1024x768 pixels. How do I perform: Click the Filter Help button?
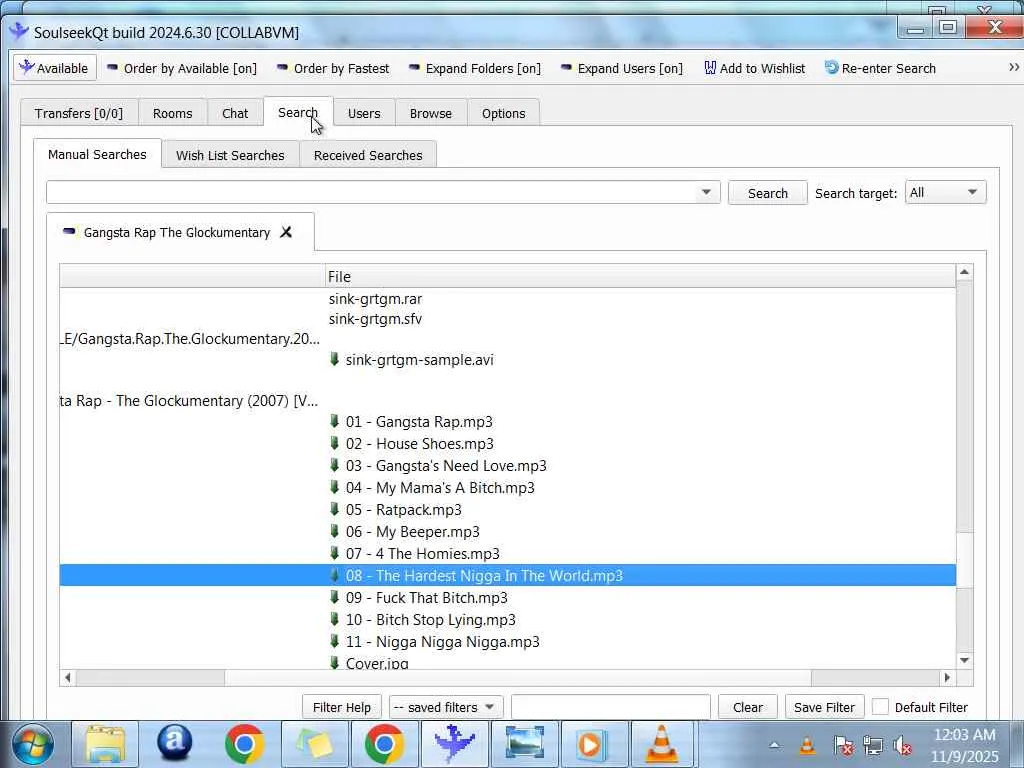click(342, 707)
